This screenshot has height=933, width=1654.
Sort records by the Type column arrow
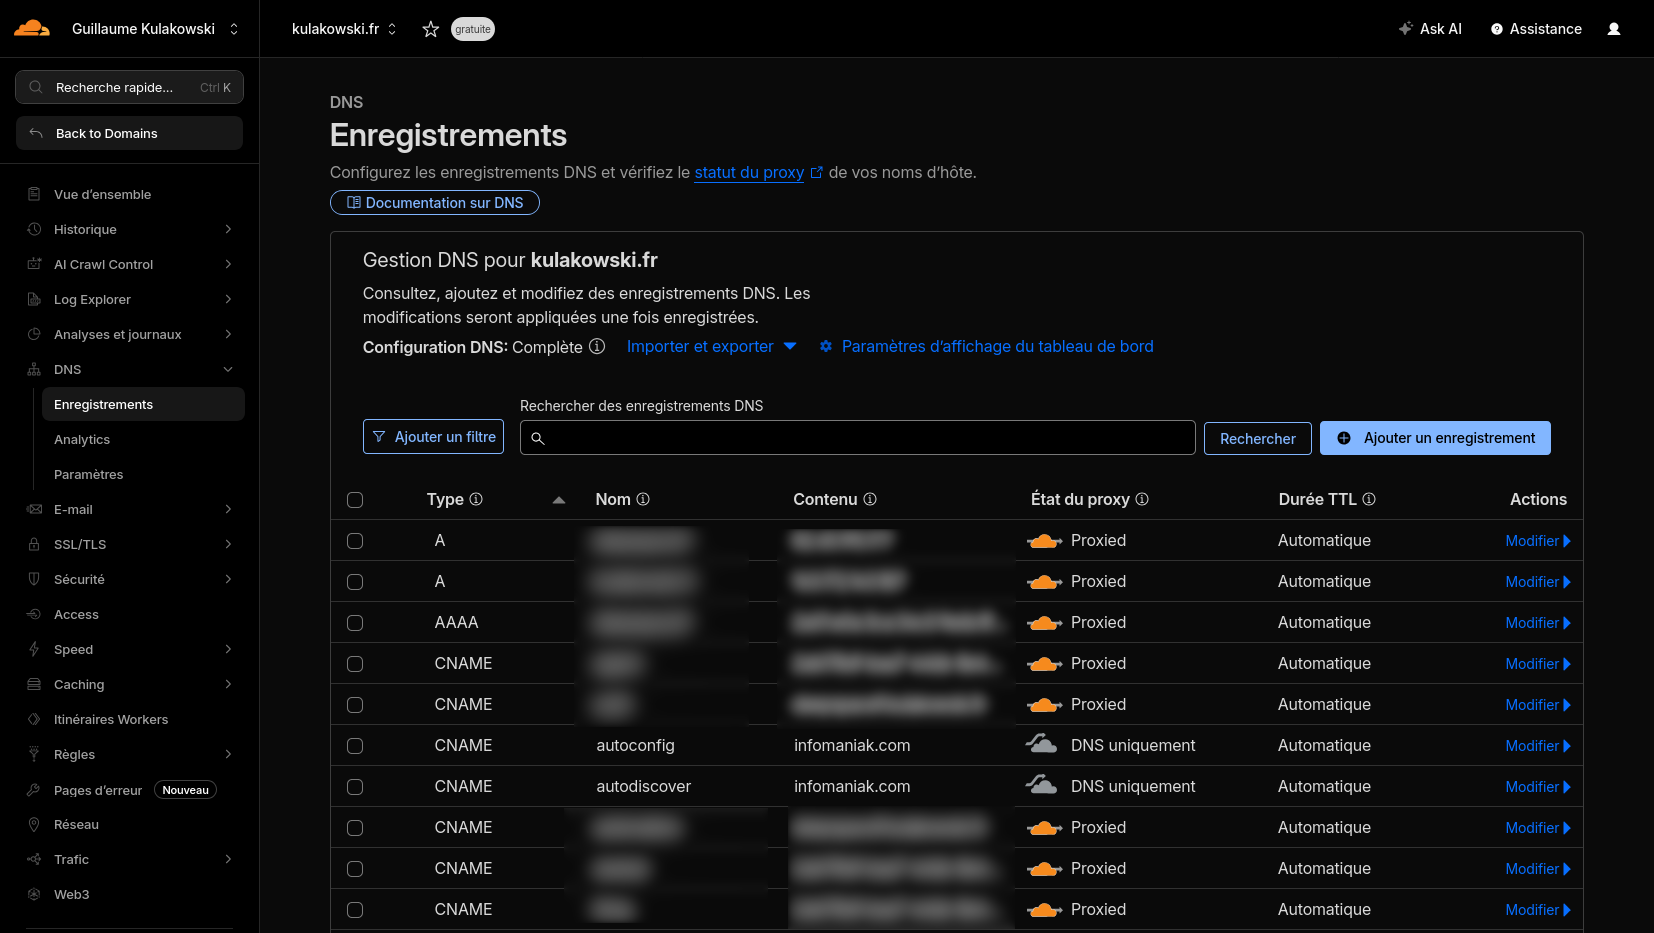pos(559,500)
